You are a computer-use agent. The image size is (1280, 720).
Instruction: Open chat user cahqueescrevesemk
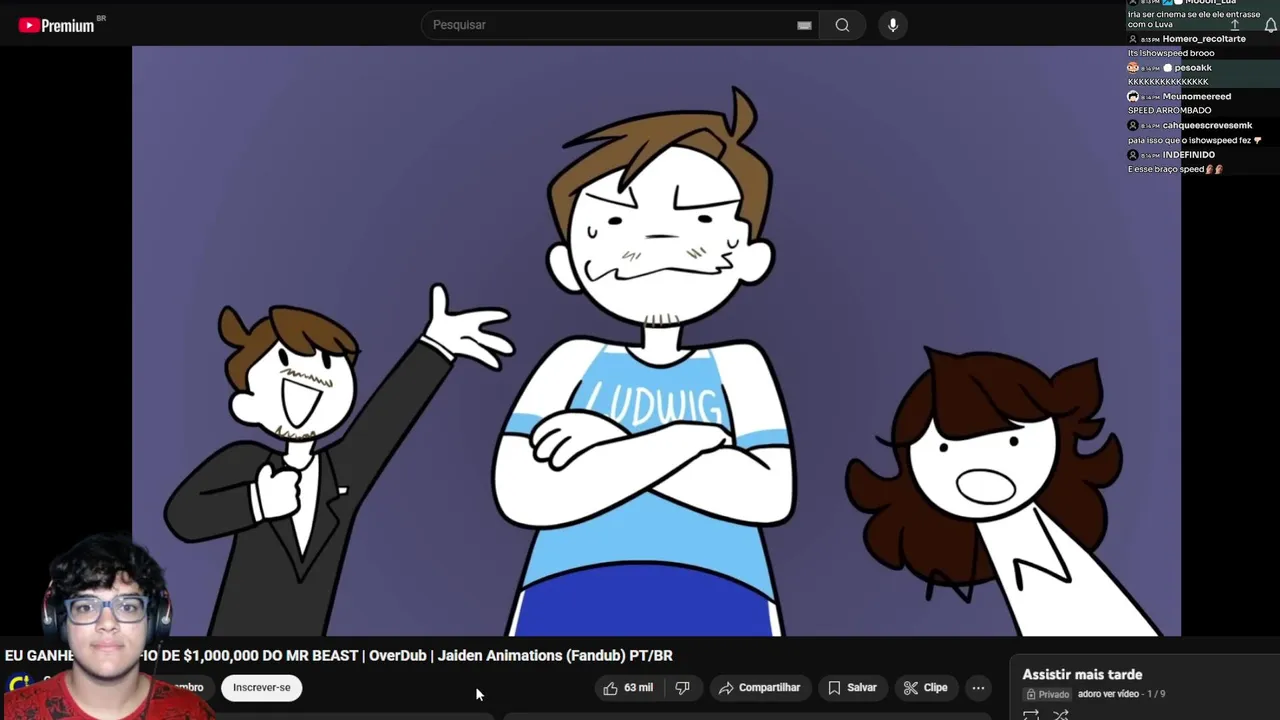1207,126
